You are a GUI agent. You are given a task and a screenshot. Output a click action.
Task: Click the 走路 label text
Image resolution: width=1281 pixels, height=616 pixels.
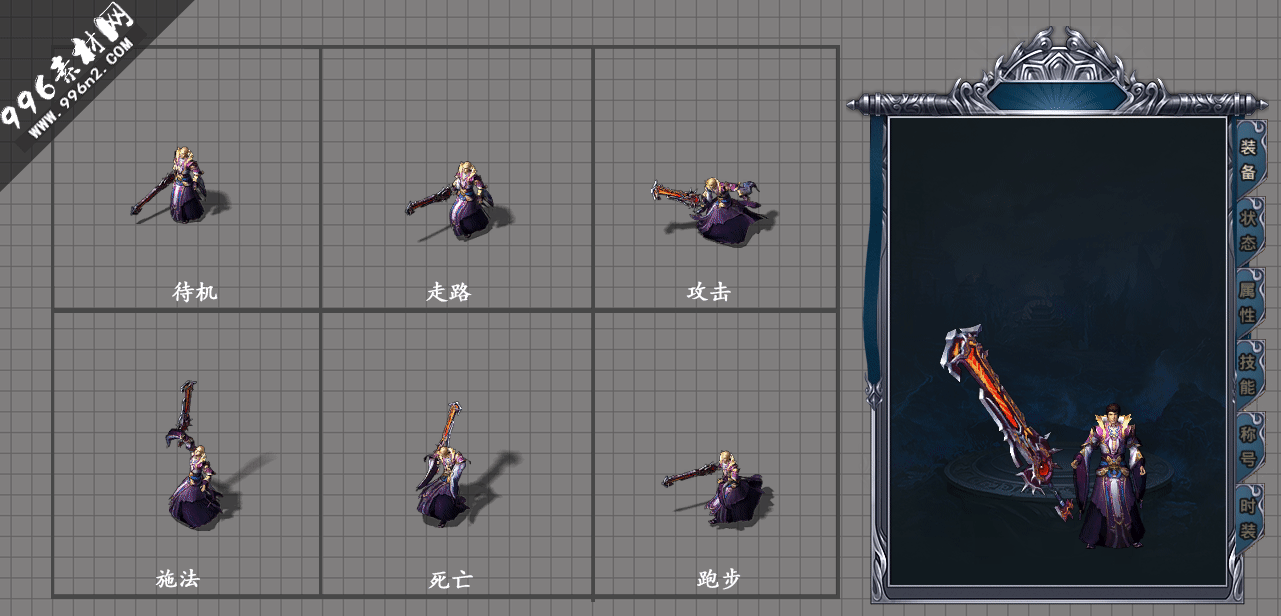[x=449, y=292]
